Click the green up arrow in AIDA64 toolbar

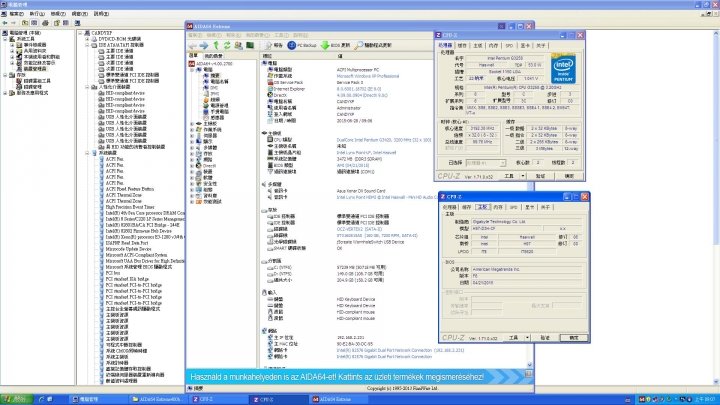(x=216, y=45)
